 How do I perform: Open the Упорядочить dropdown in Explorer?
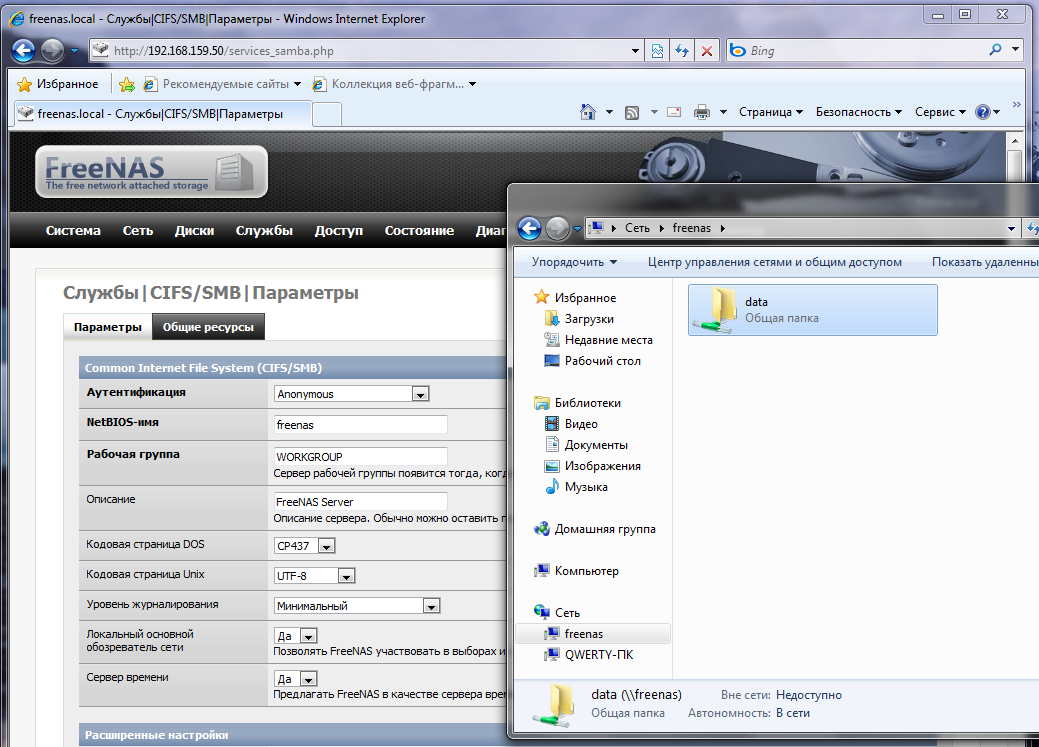(x=574, y=262)
